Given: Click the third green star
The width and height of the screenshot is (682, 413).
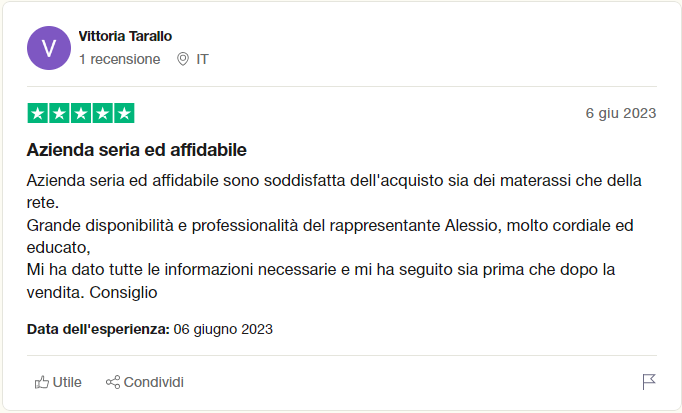Looking at the screenshot, I should pos(81,113).
